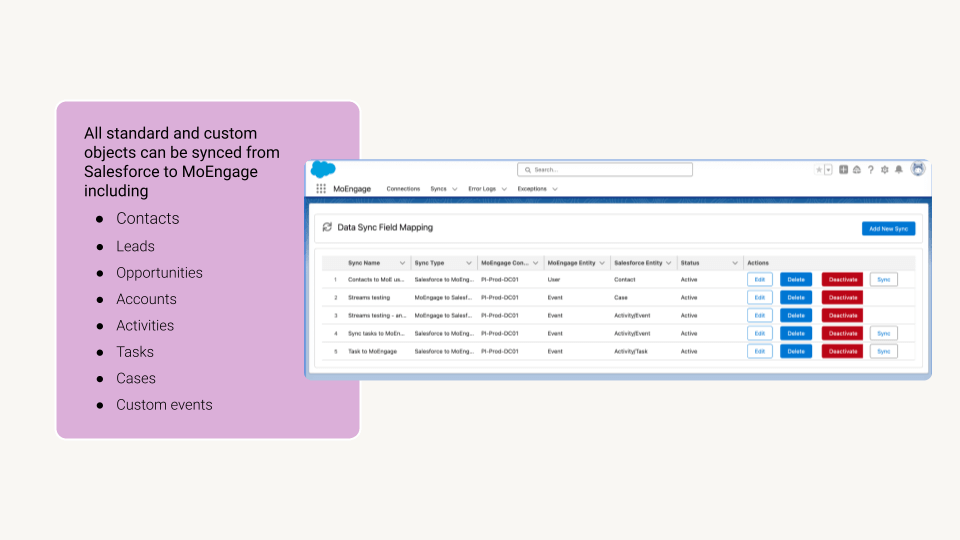This screenshot has height=540, width=960.
Task: Run Sync for Contacts to MoE row
Action: tap(883, 279)
